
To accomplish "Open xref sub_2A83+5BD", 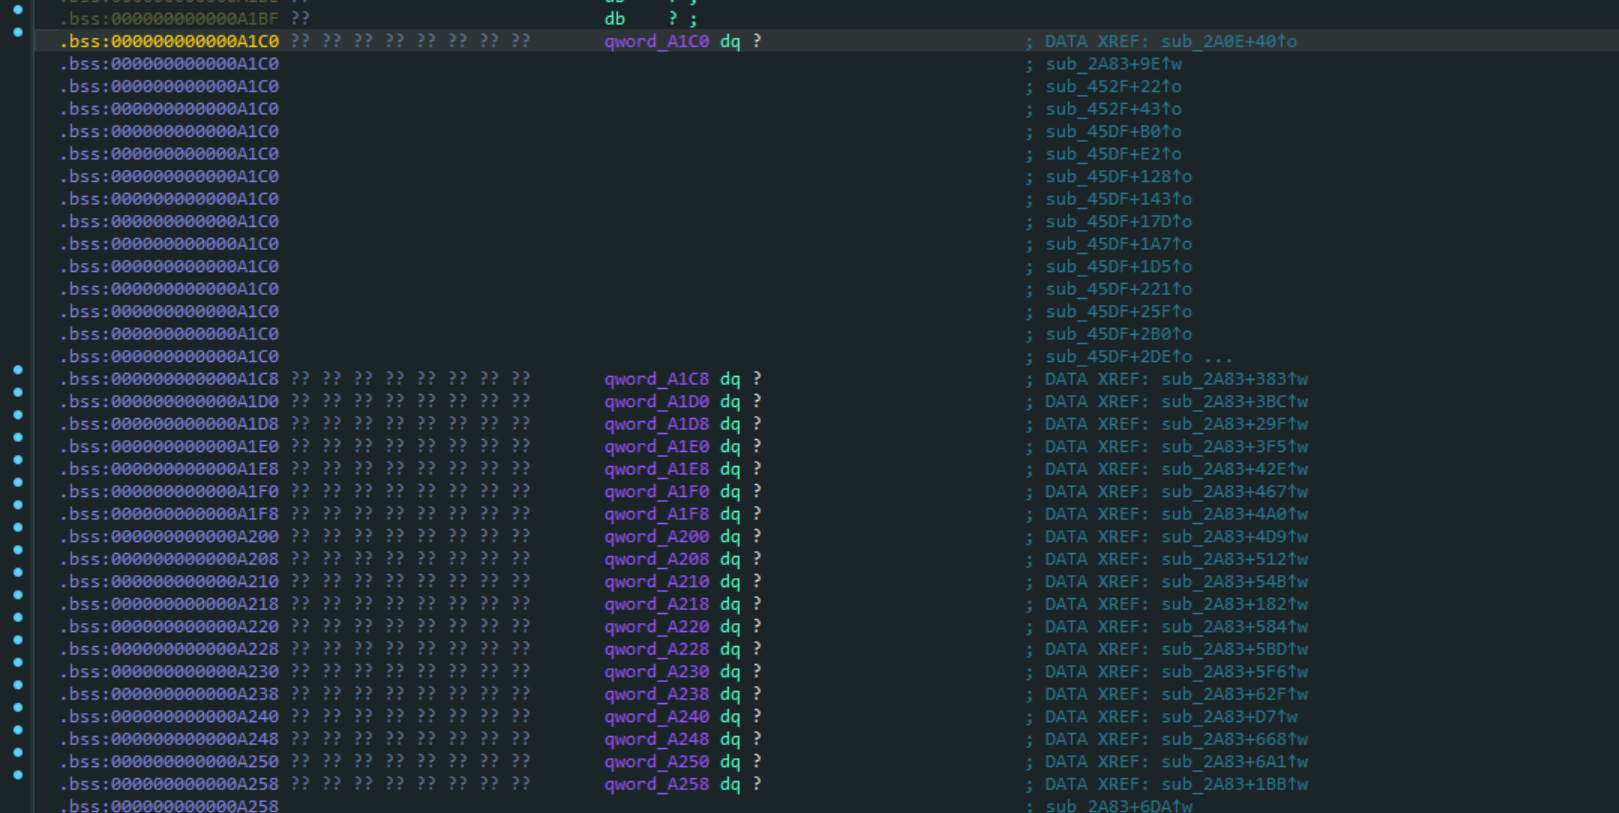I will (x=1235, y=649).
